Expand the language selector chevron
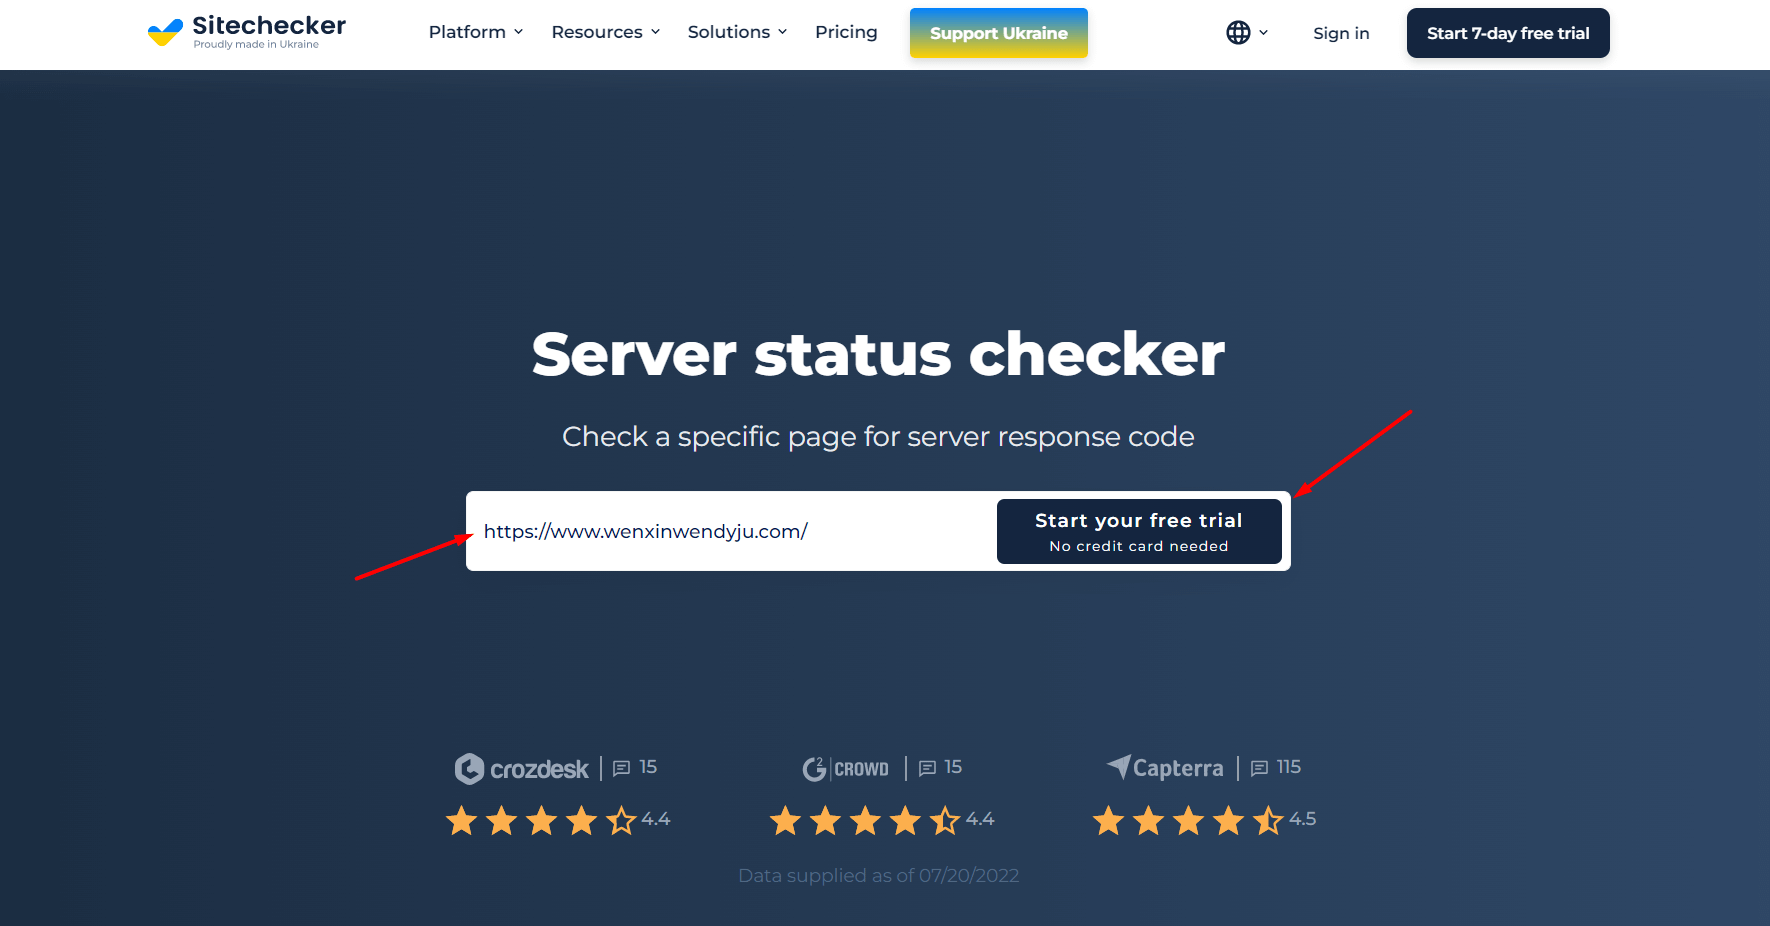Viewport: 1770px width, 926px height. click(1263, 33)
